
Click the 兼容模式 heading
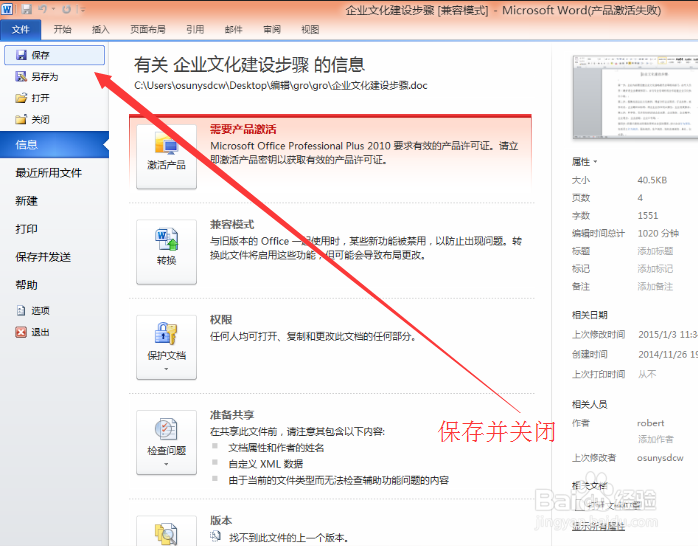click(x=232, y=224)
